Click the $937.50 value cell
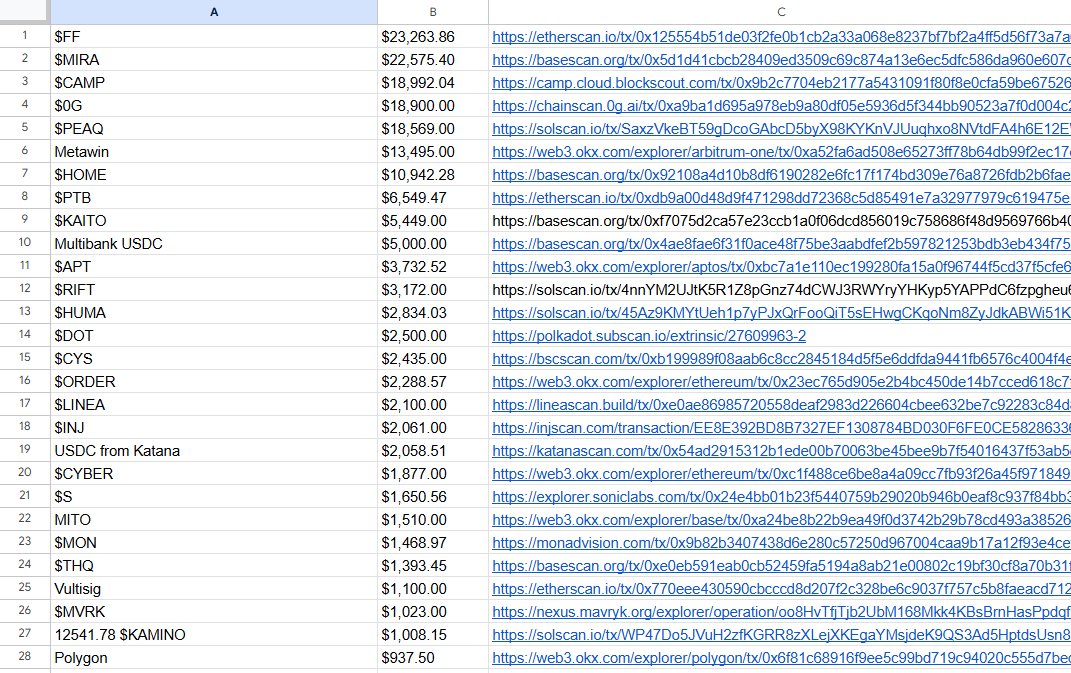Viewport: 1071px width, 673px height. tap(433, 658)
